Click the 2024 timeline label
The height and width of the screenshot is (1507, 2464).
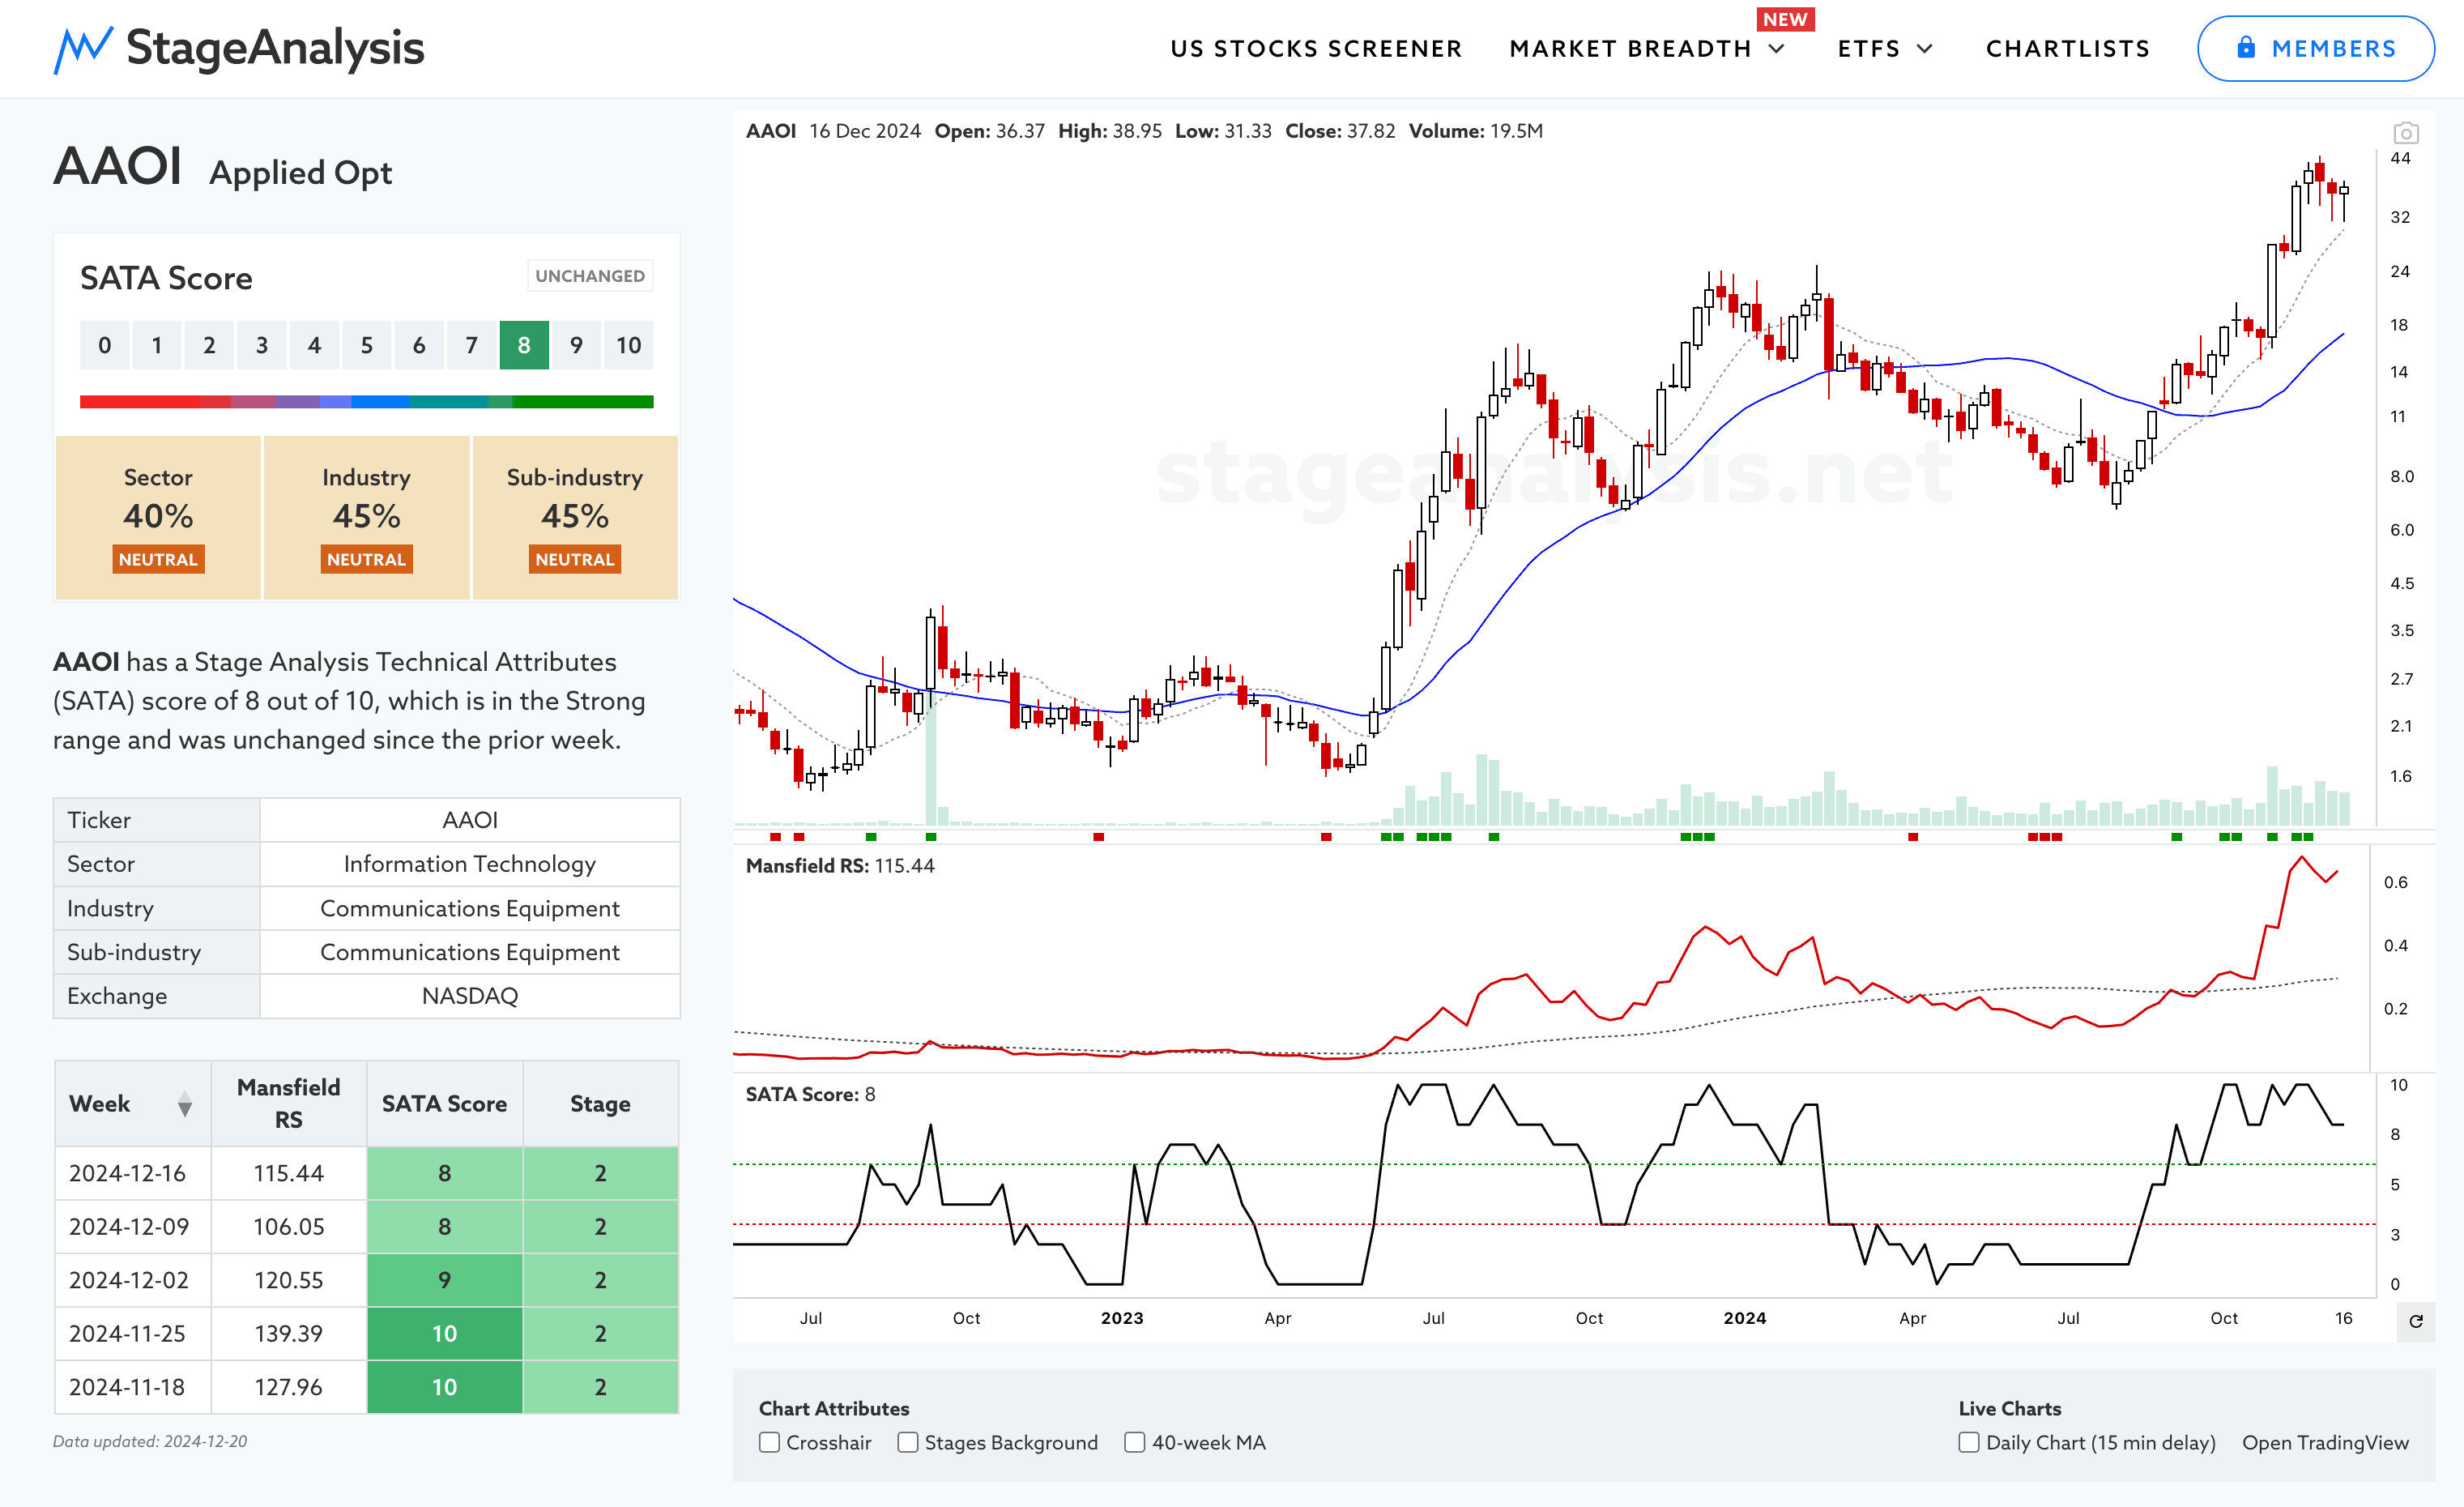tap(1744, 1318)
